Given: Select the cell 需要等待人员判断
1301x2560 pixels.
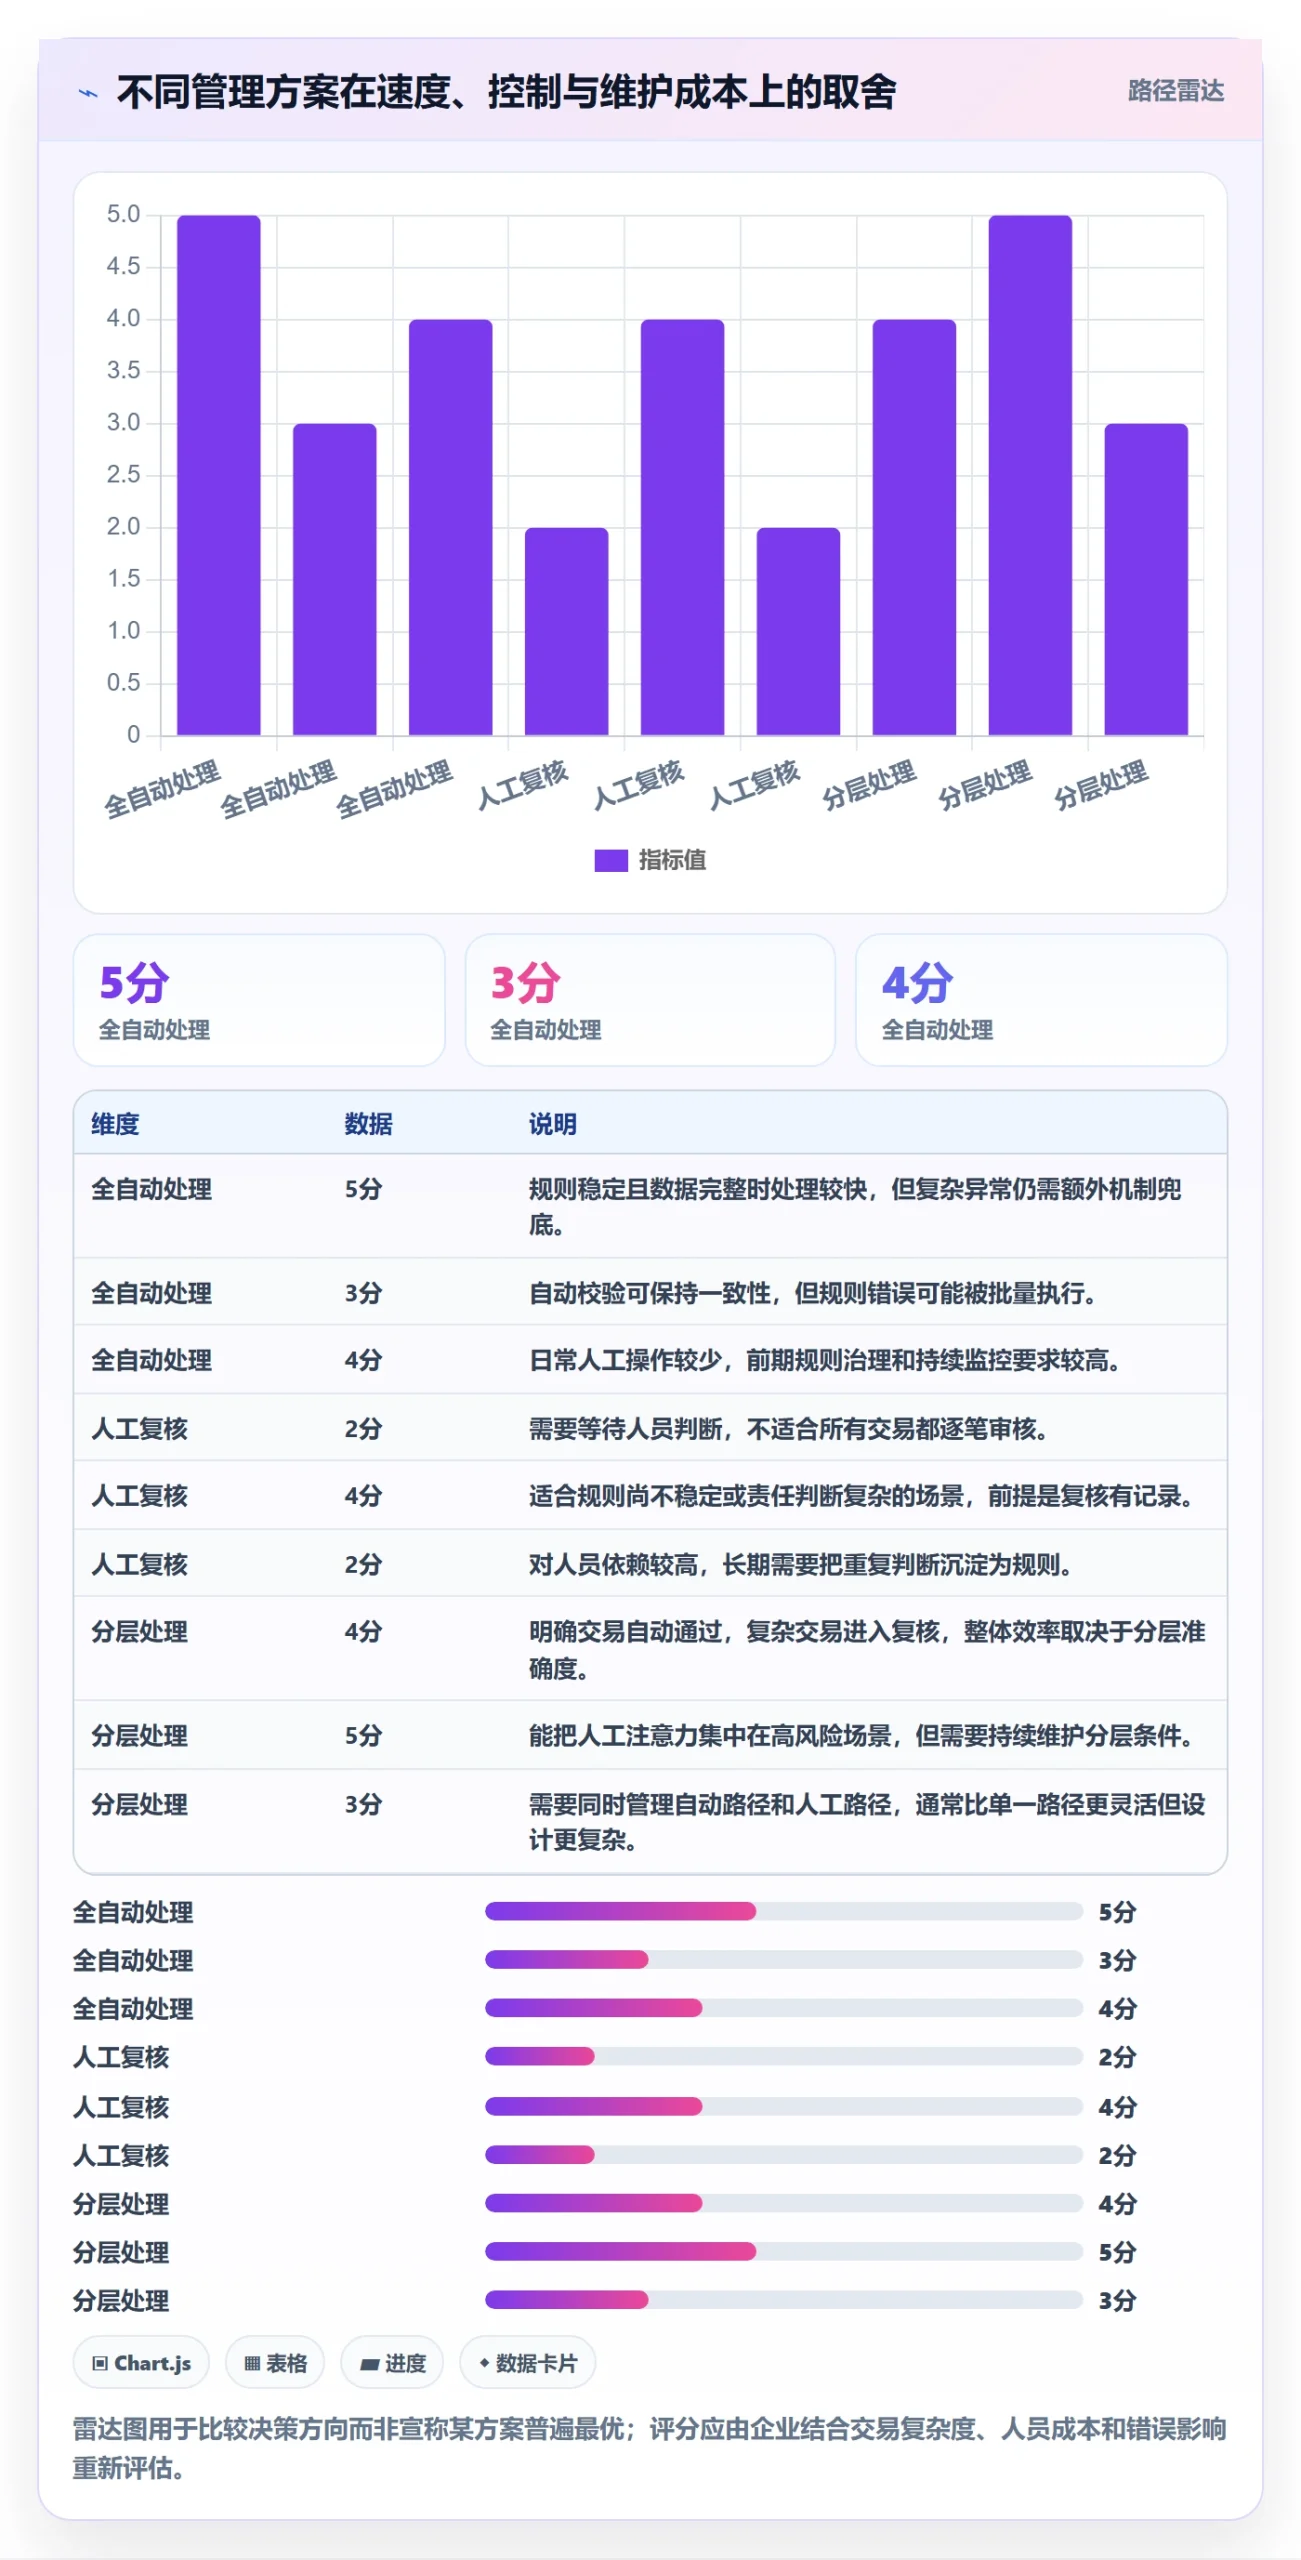Looking at the screenshot, I should [x=868, y=1428].
